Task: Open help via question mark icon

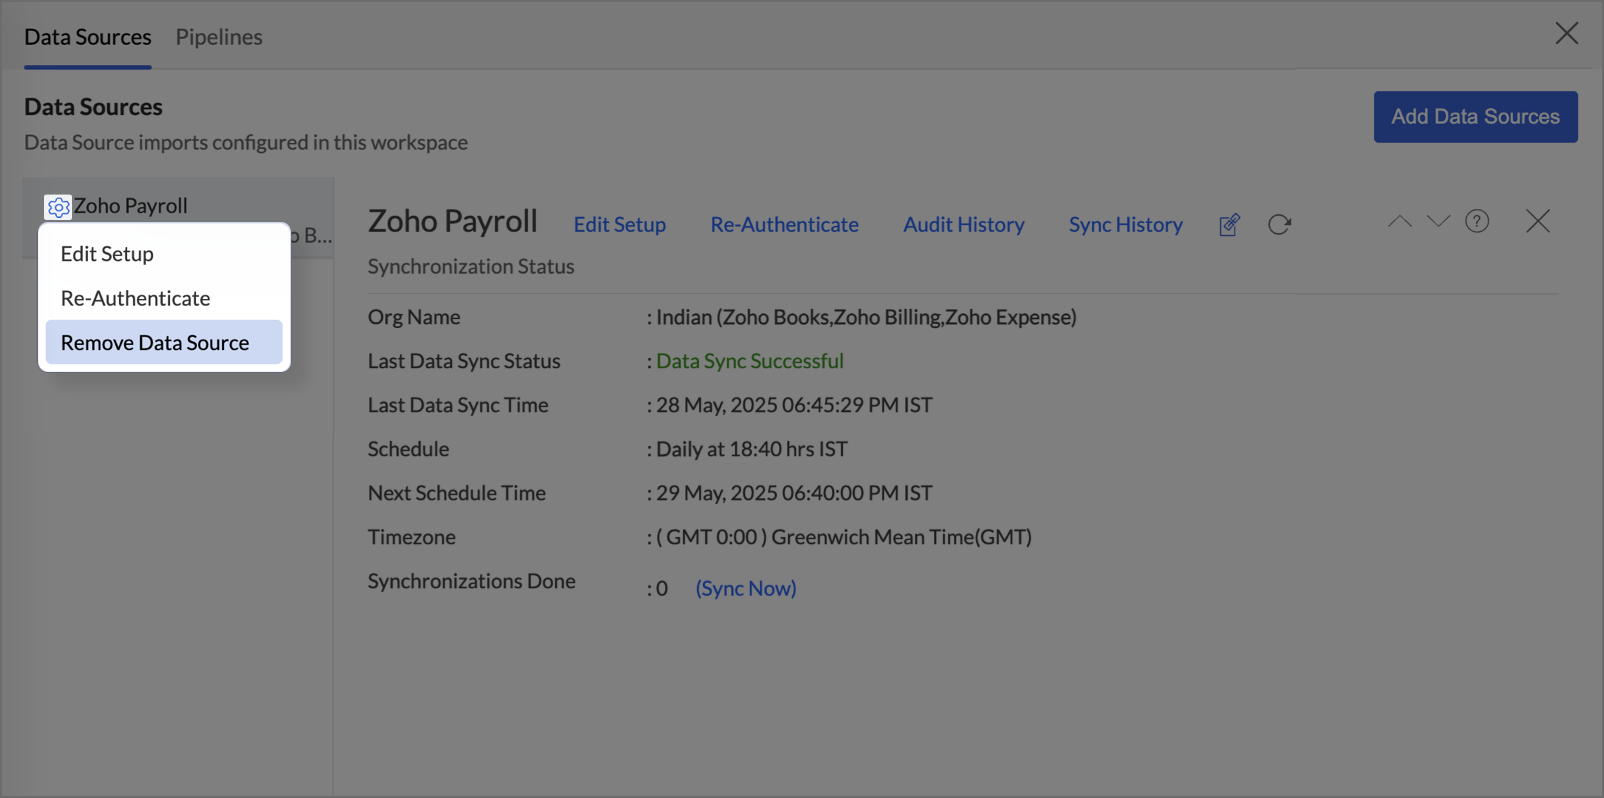Action: point(1477,221)
